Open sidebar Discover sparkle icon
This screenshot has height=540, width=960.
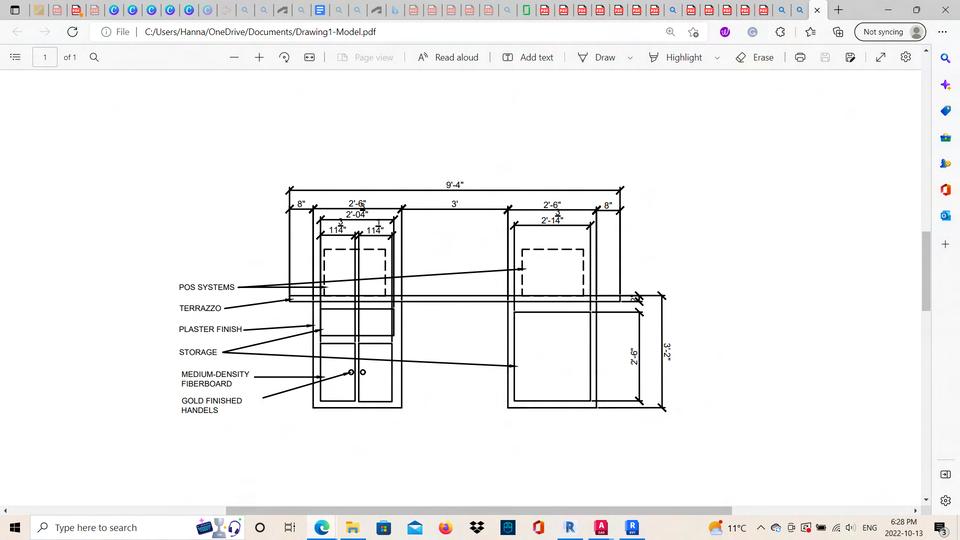[x=945, y=85]
